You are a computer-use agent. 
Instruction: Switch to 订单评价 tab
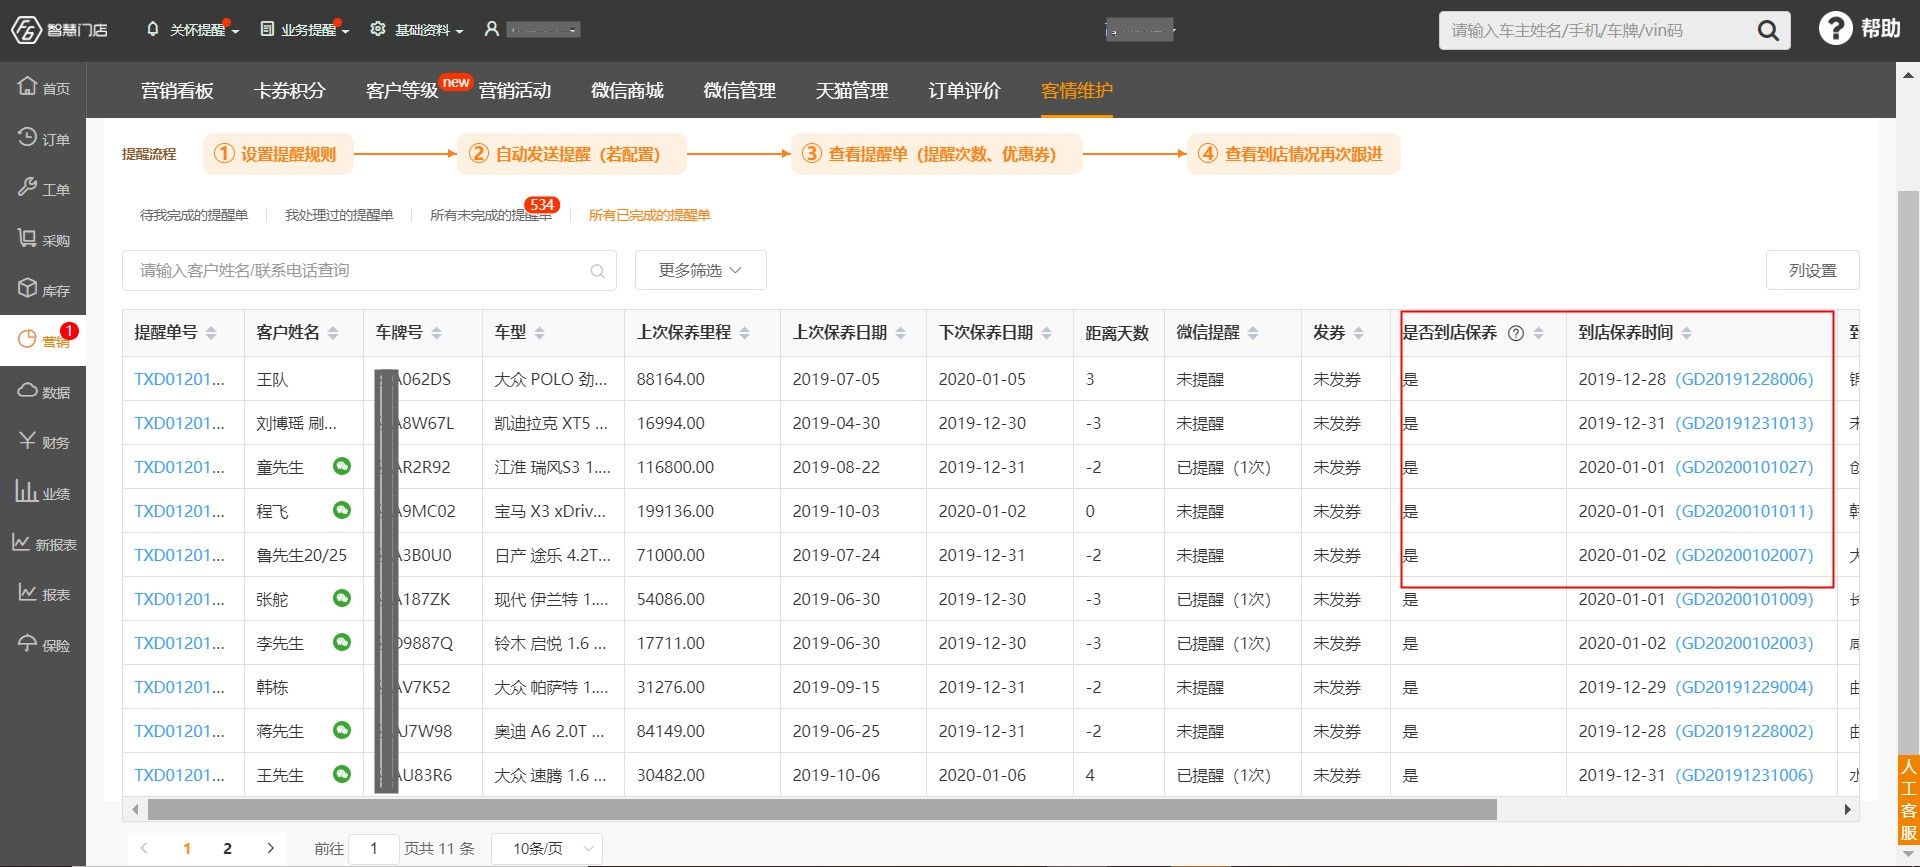964,90
